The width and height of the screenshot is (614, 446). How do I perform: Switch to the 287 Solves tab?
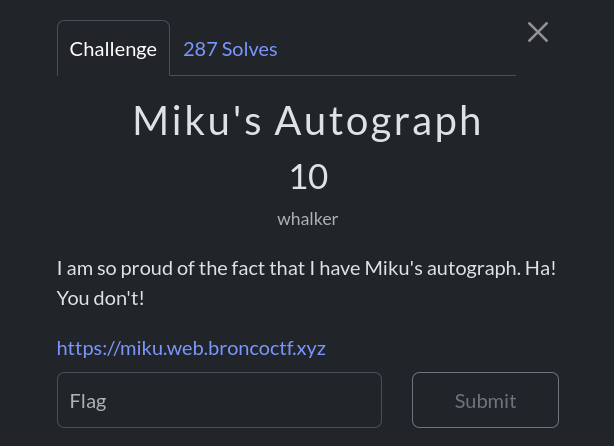click(230, 49)
